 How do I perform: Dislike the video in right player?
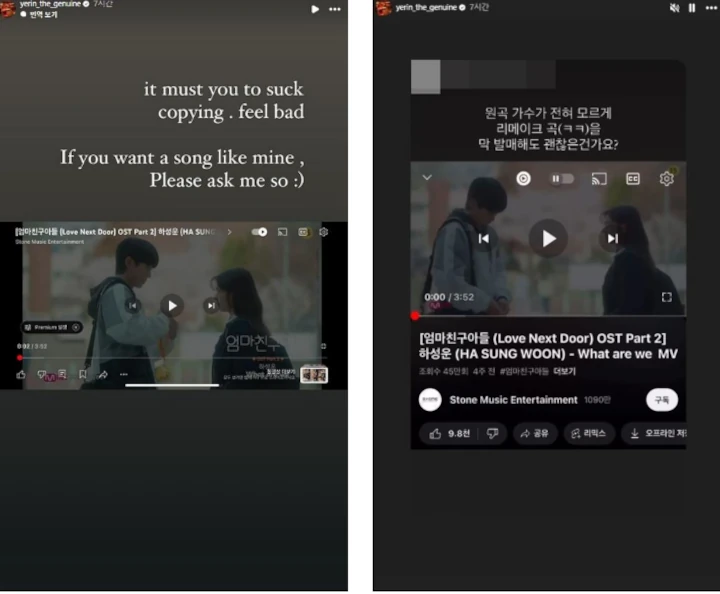(x=493, y=433)
